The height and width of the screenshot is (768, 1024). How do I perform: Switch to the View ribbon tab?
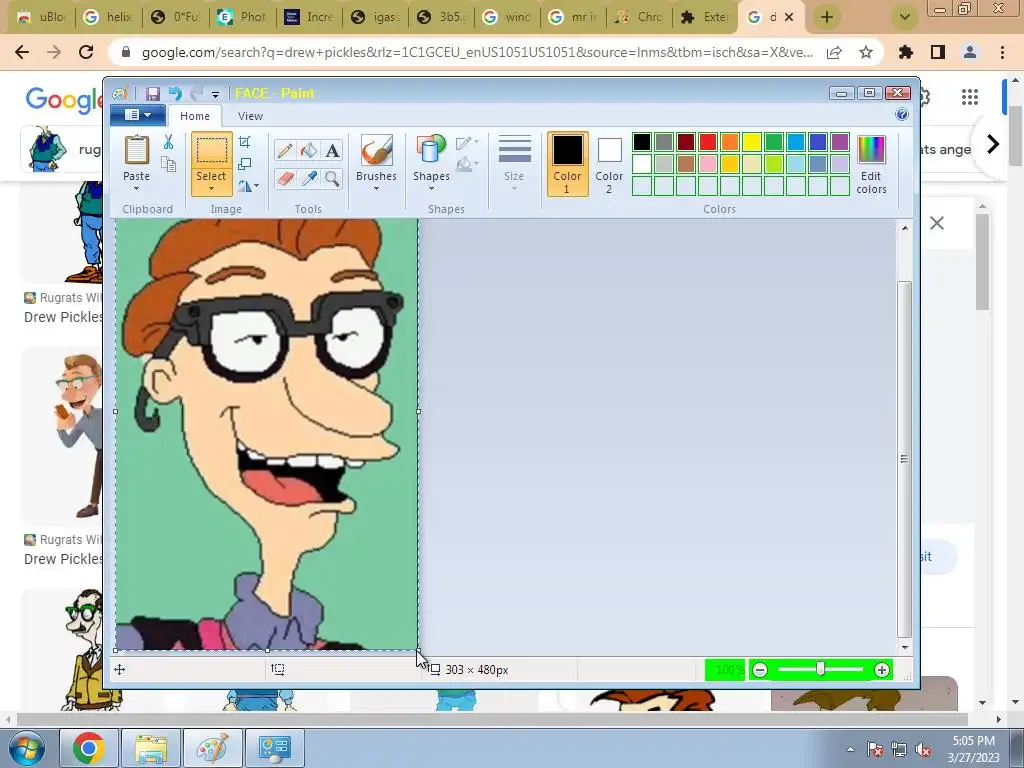click(x=250, y=116)
